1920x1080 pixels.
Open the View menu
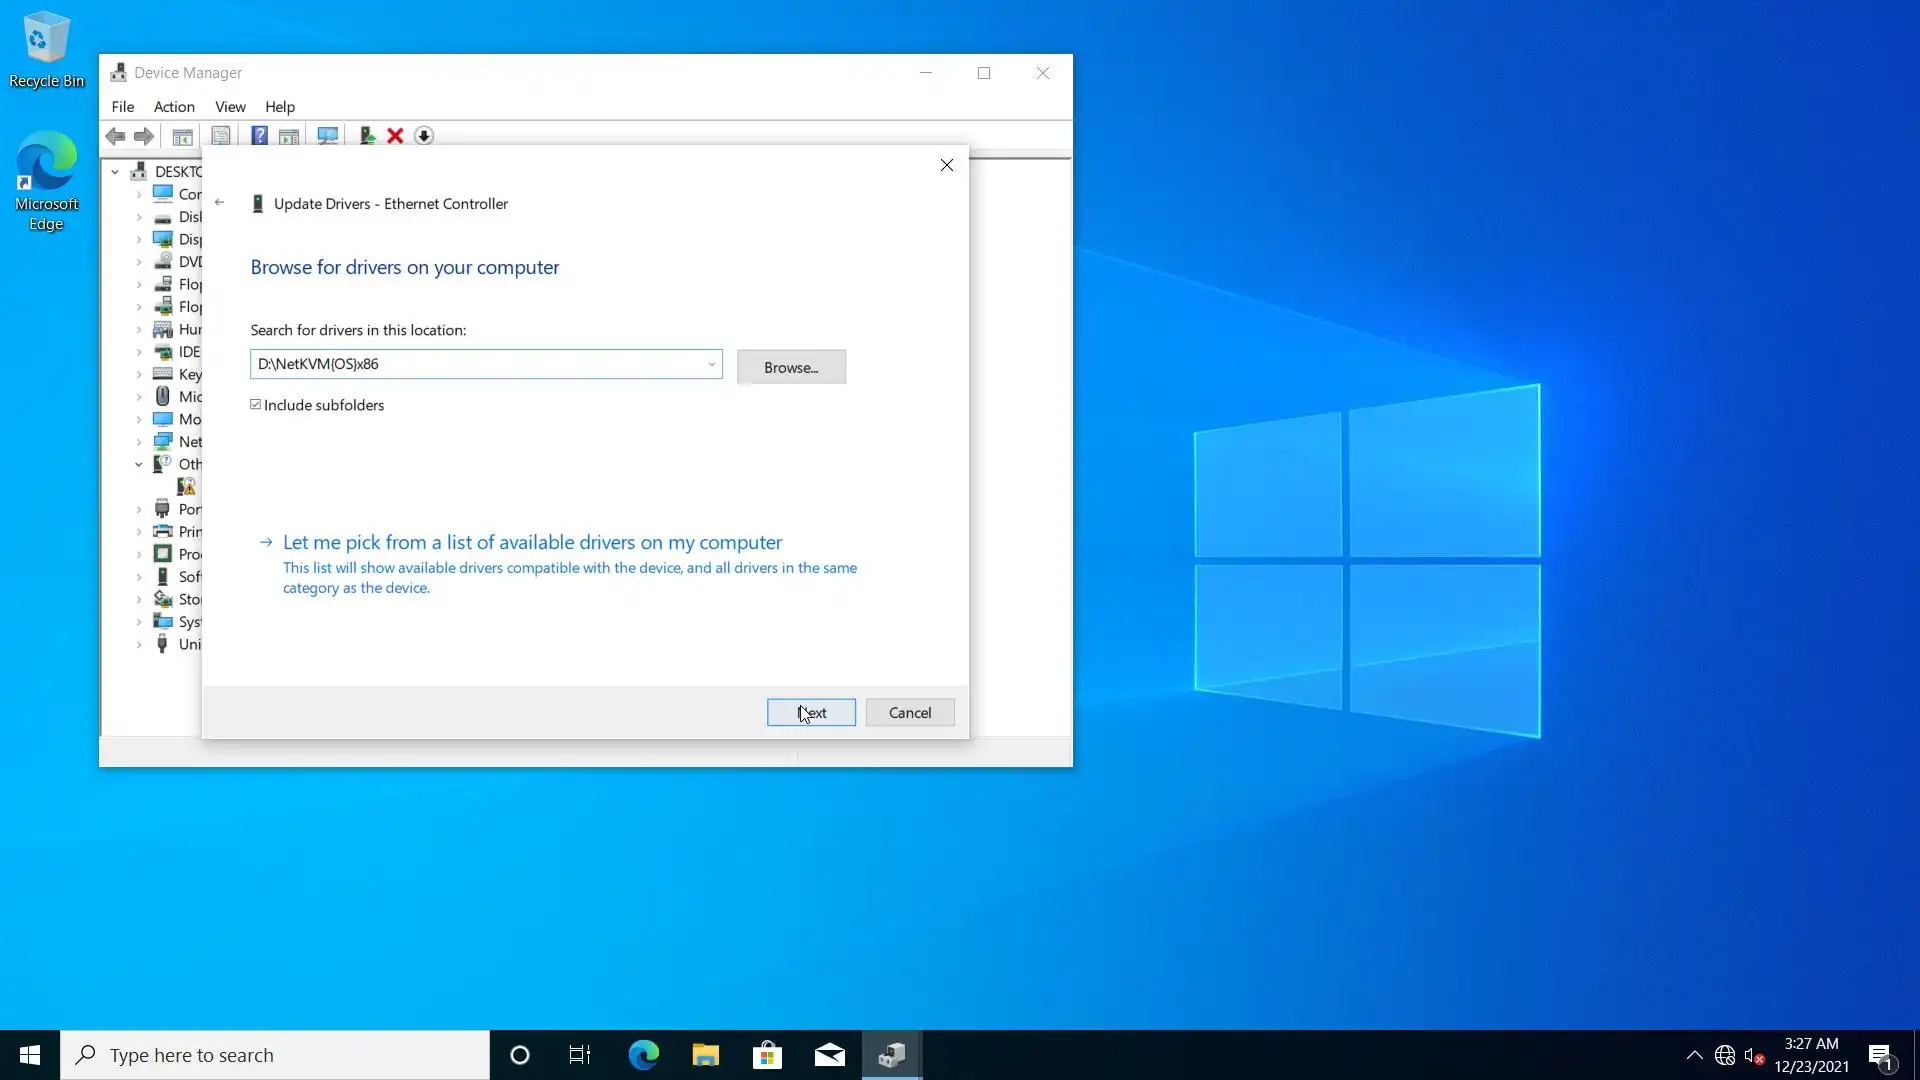point(230,107)
